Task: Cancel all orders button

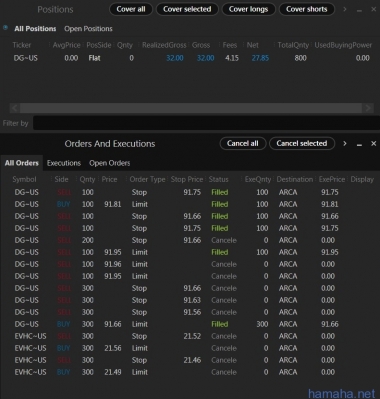Action: pyautogui.click(x=243, y=144)
